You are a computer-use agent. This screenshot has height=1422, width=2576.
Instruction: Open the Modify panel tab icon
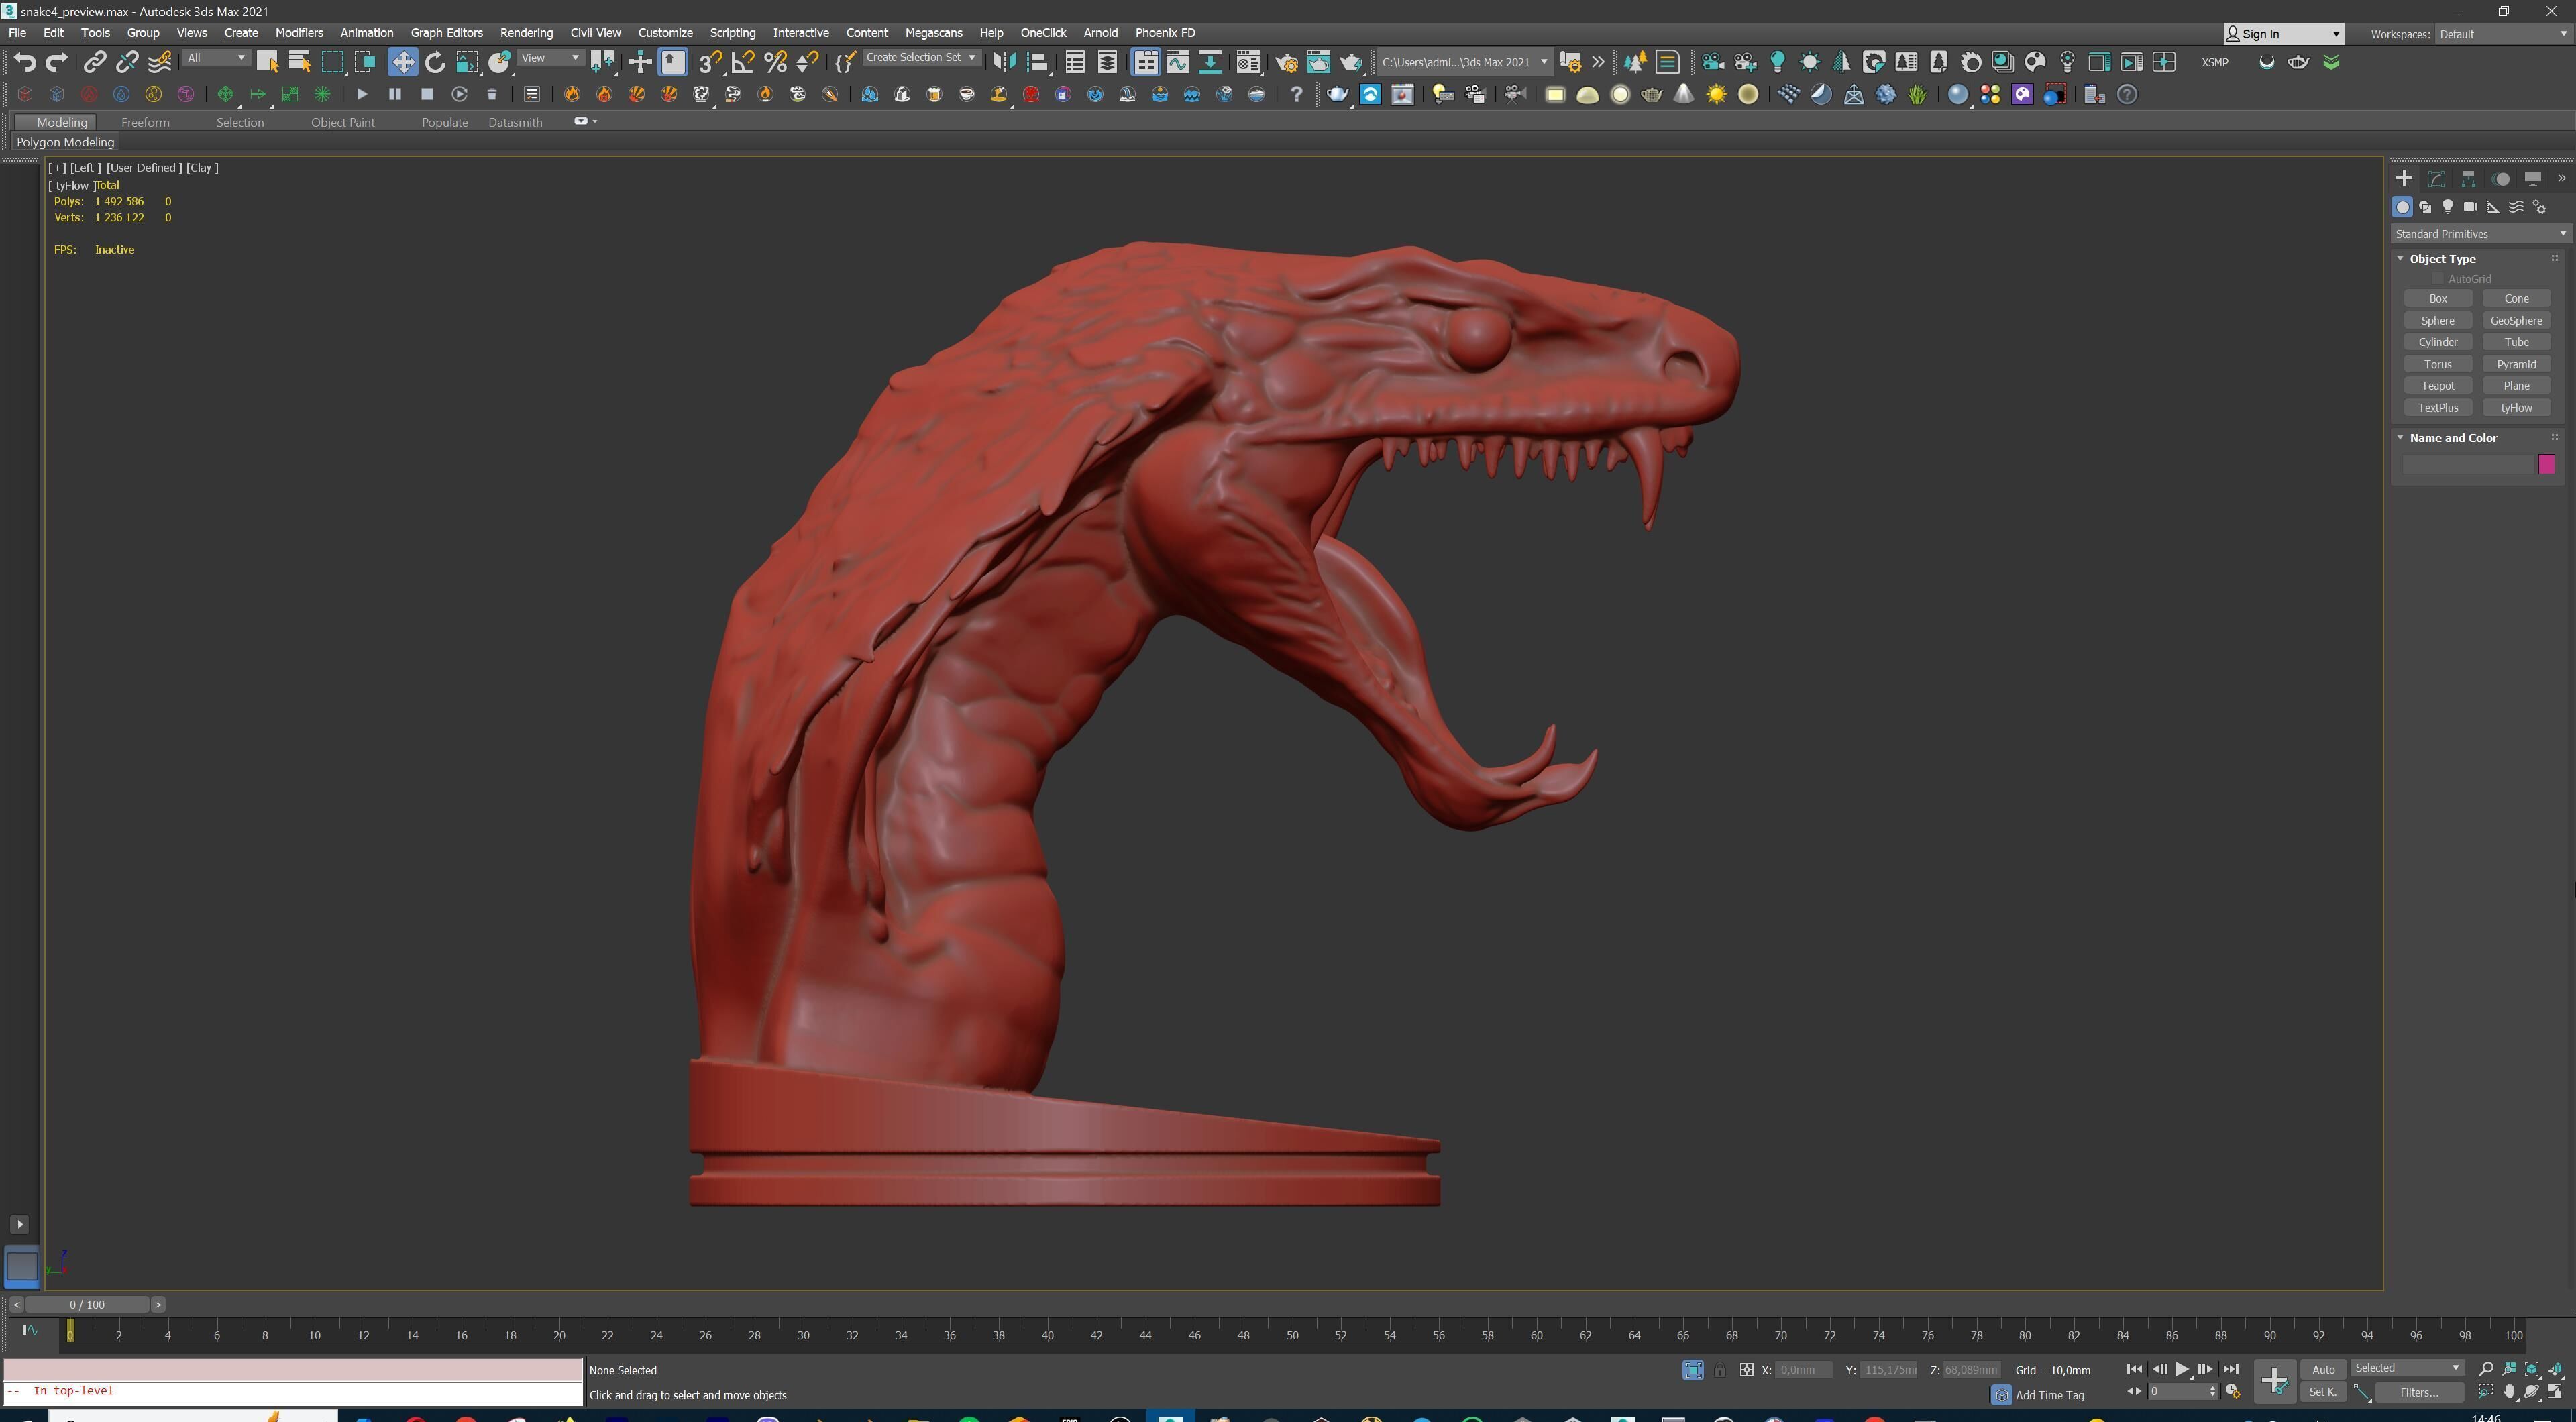(x=2436, y=179)
